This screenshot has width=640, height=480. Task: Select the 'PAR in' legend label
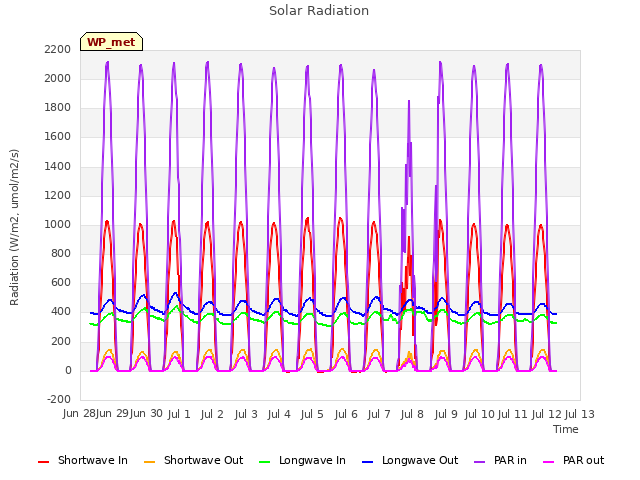[x=510, y=460]
